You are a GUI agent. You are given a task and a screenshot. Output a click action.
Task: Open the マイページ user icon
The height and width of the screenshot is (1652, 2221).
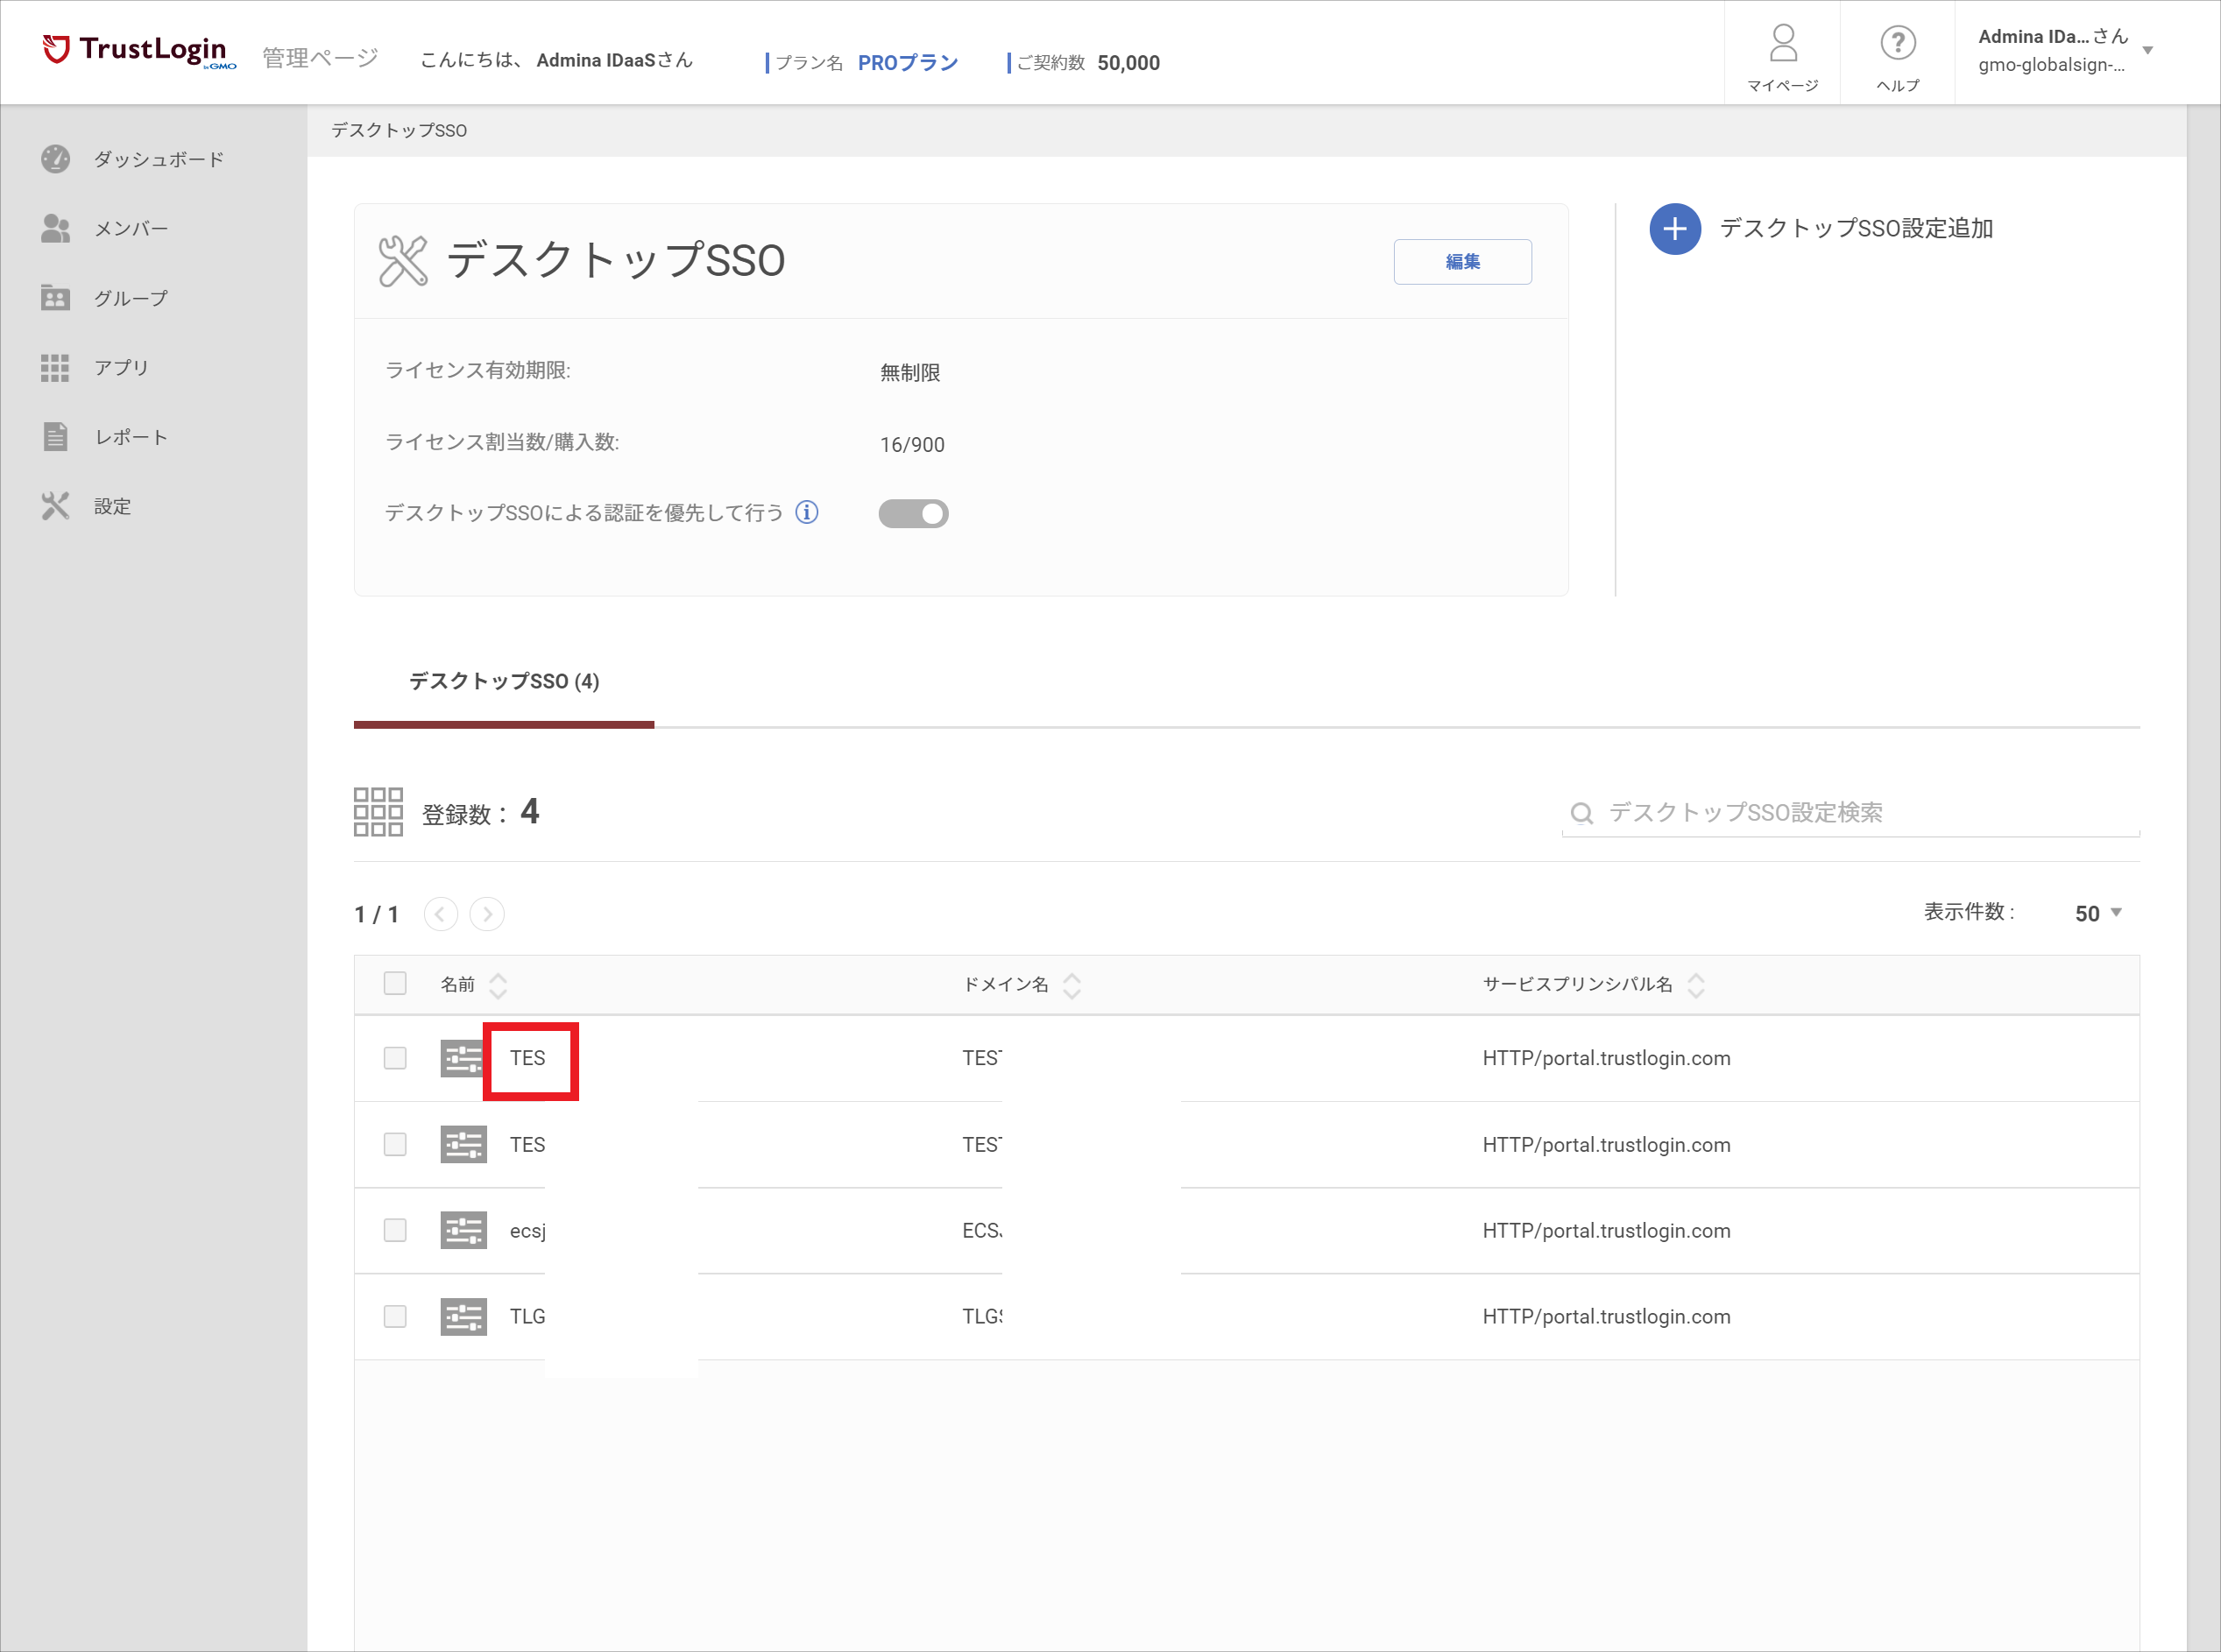[1783, 44]
